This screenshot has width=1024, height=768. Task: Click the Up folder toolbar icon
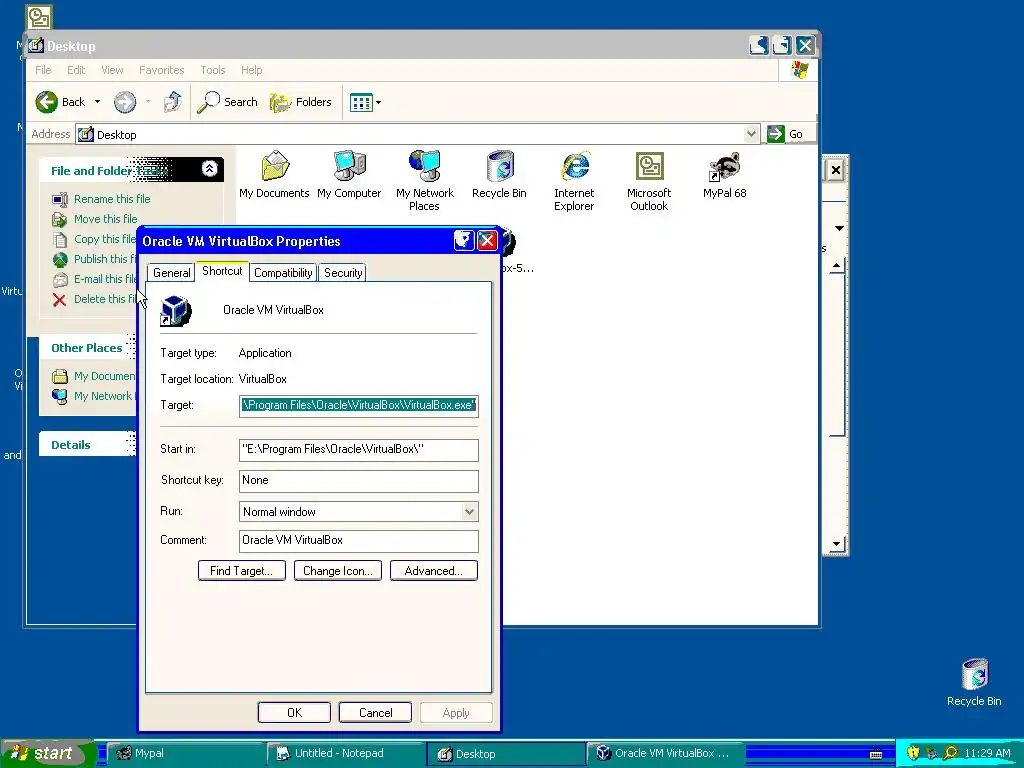(173, 102)
